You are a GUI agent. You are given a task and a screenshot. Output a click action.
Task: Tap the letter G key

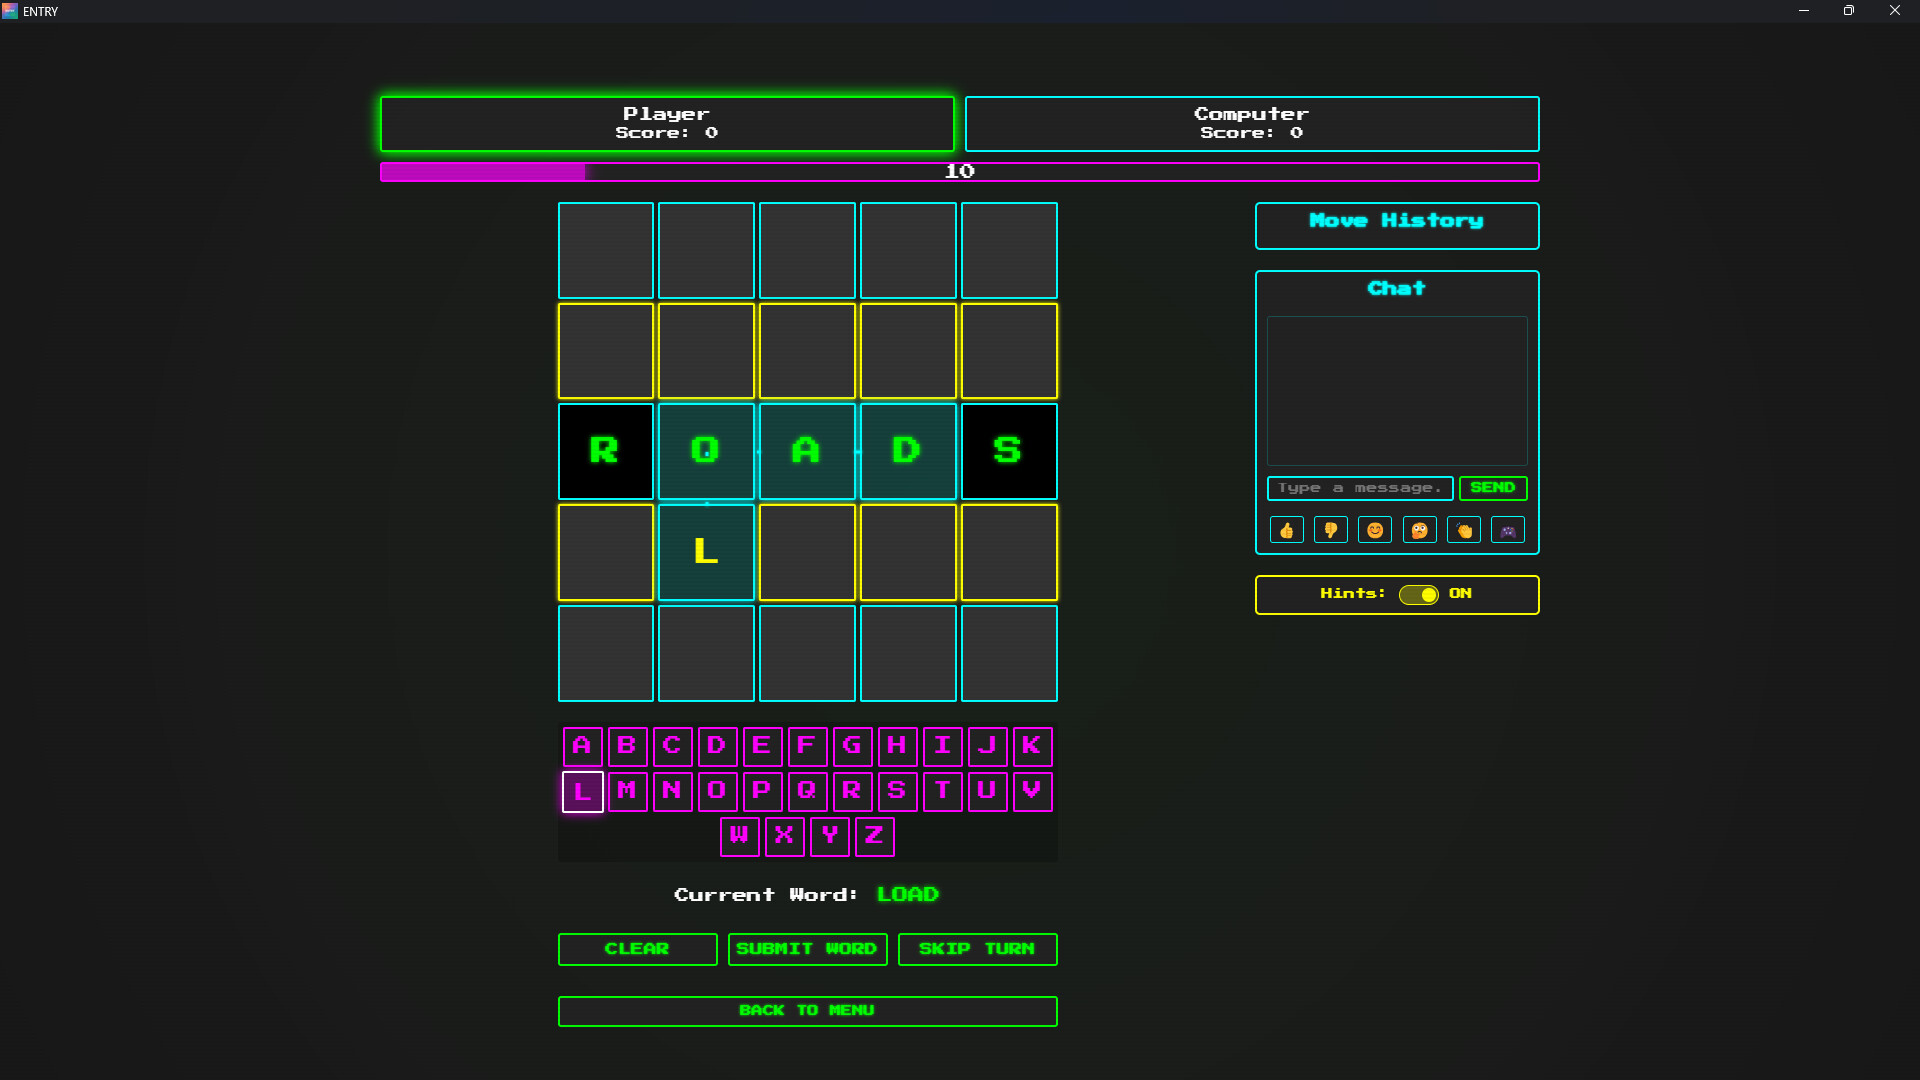pyautogui.click(x=853, y=746)
